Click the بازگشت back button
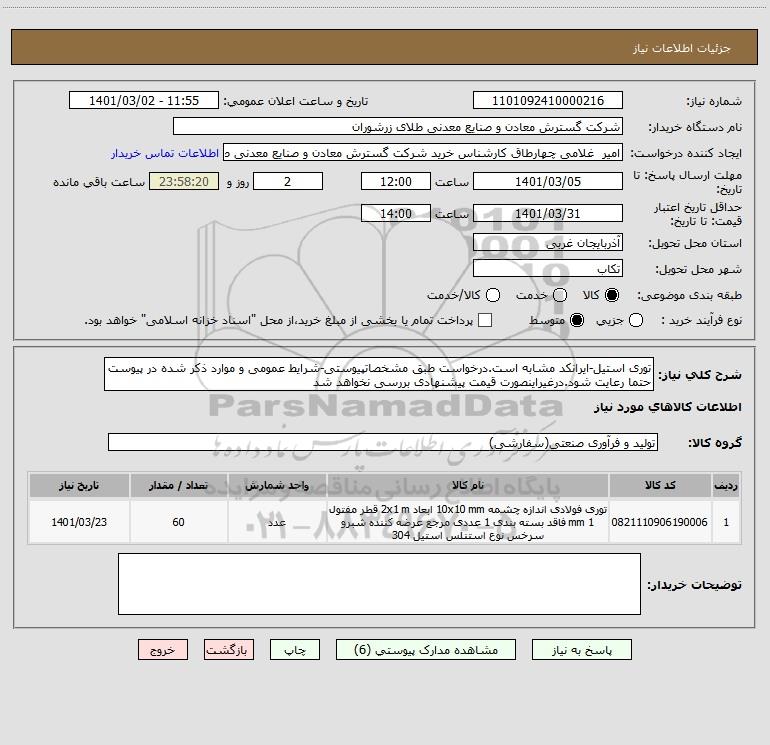The image size is (770, 745). (229, 650)
